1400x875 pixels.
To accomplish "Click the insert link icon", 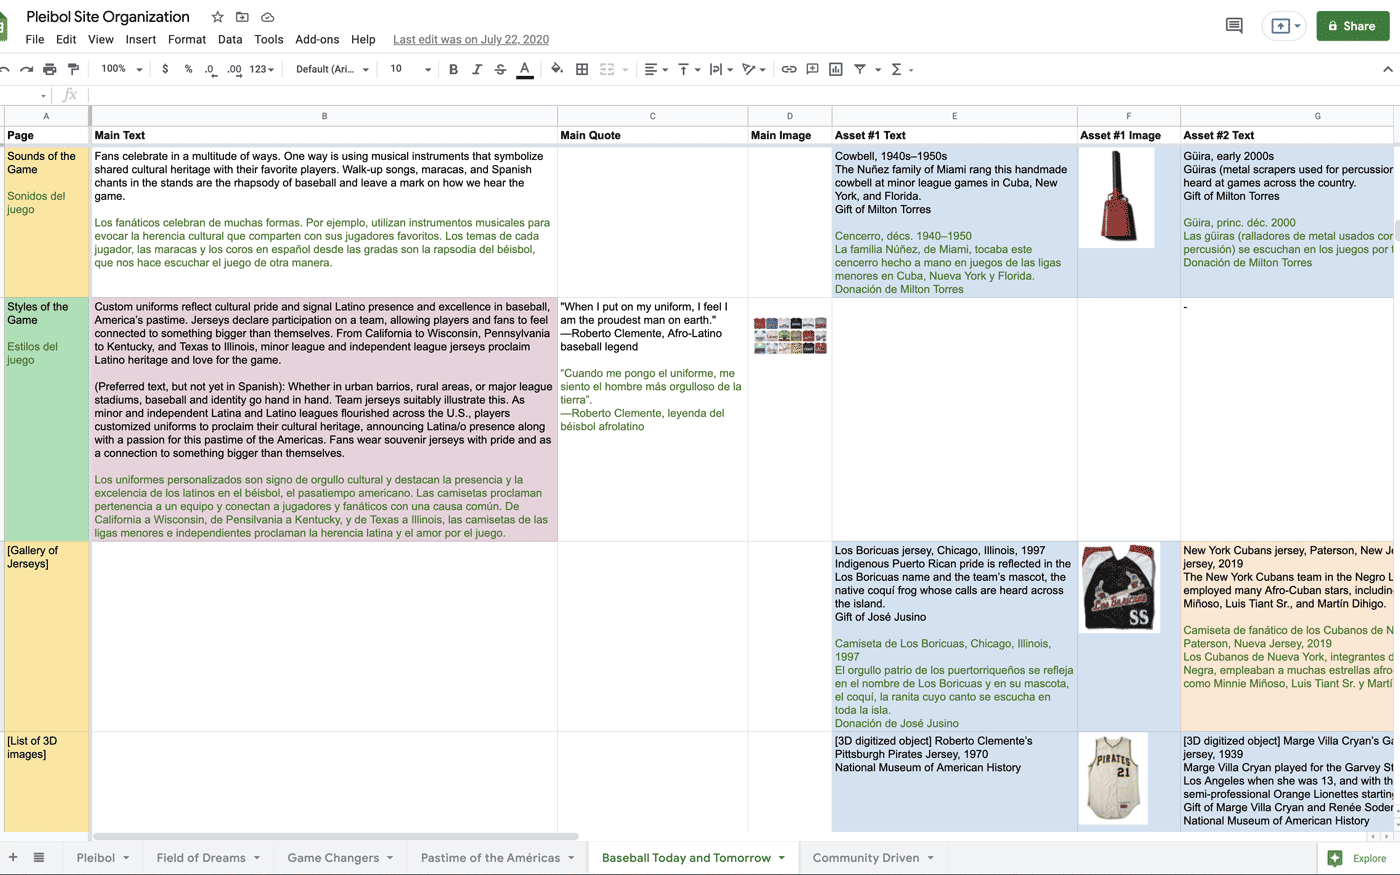I will pyautogui.click(x=789, y=69).
